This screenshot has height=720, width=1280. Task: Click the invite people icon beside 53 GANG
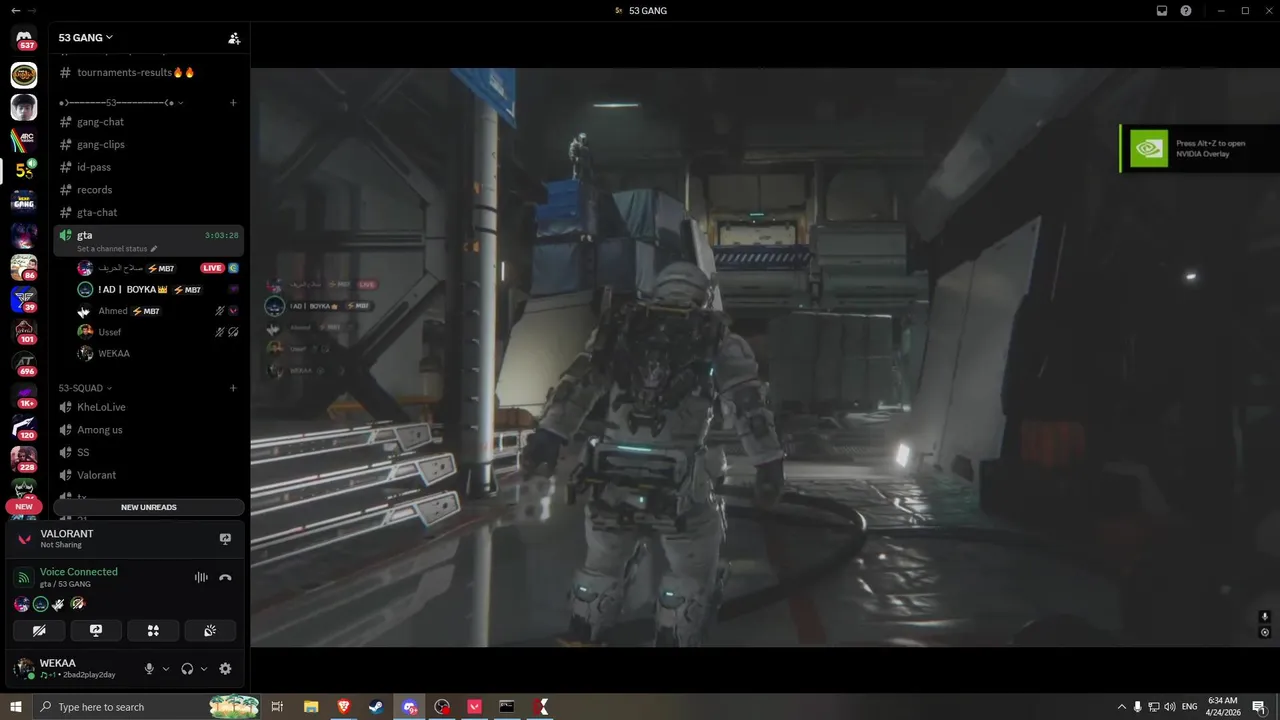pyautogui.click(x=234, y=38)
